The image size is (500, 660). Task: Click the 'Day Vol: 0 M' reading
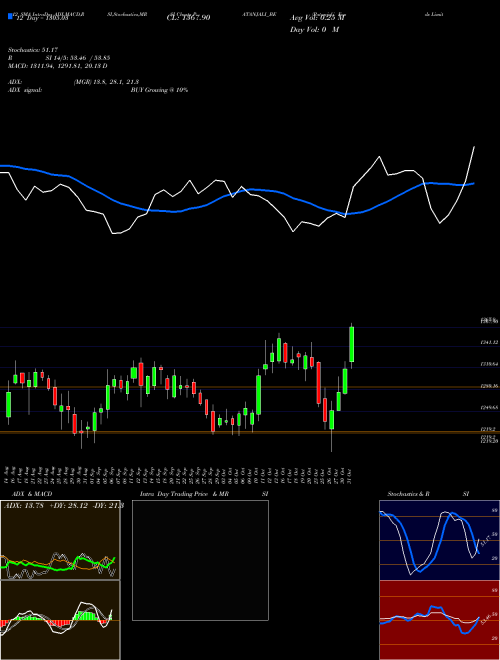(x=314, y=30)
